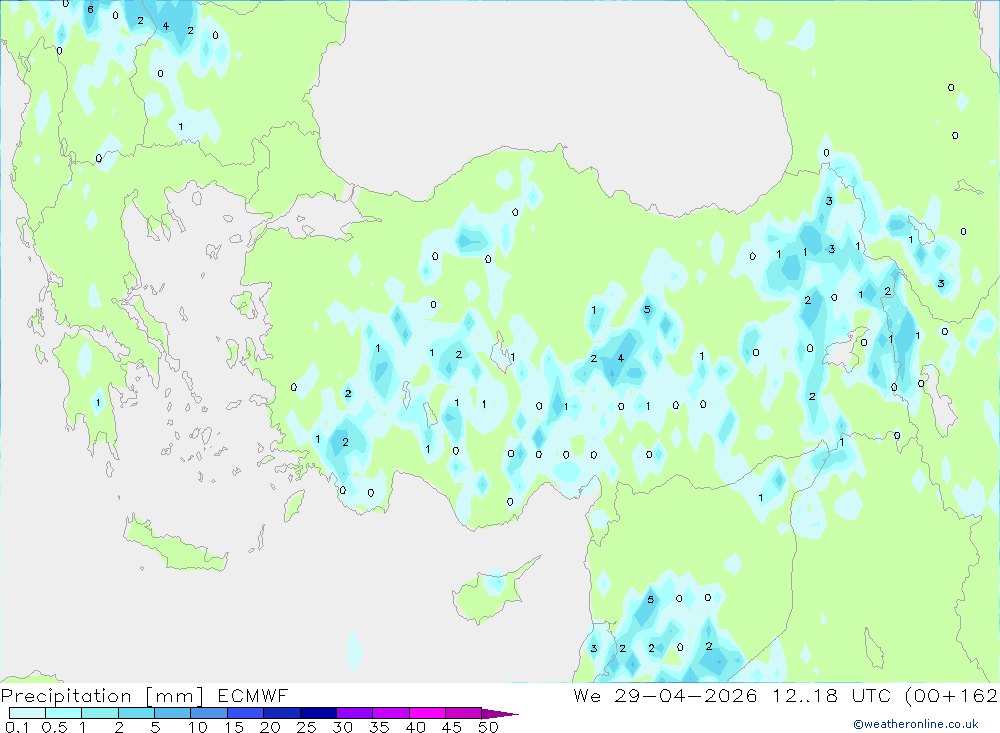The image size is (1000, 733).
Task: Click the lightest legend swatch between 0.1 and 0.5
Action: pyautogui.click(x=27, y=713)
